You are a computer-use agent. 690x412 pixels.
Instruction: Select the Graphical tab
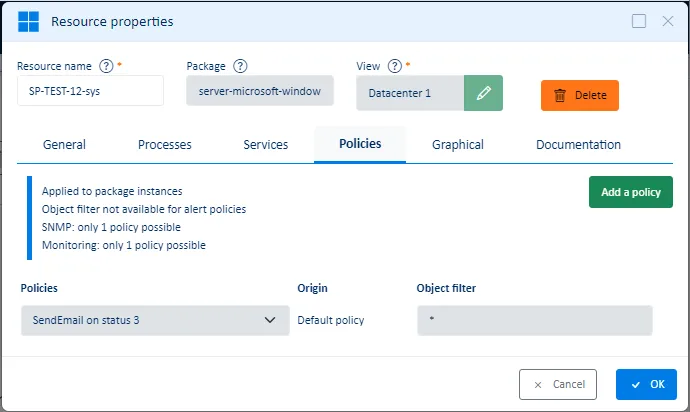point(458,145)
